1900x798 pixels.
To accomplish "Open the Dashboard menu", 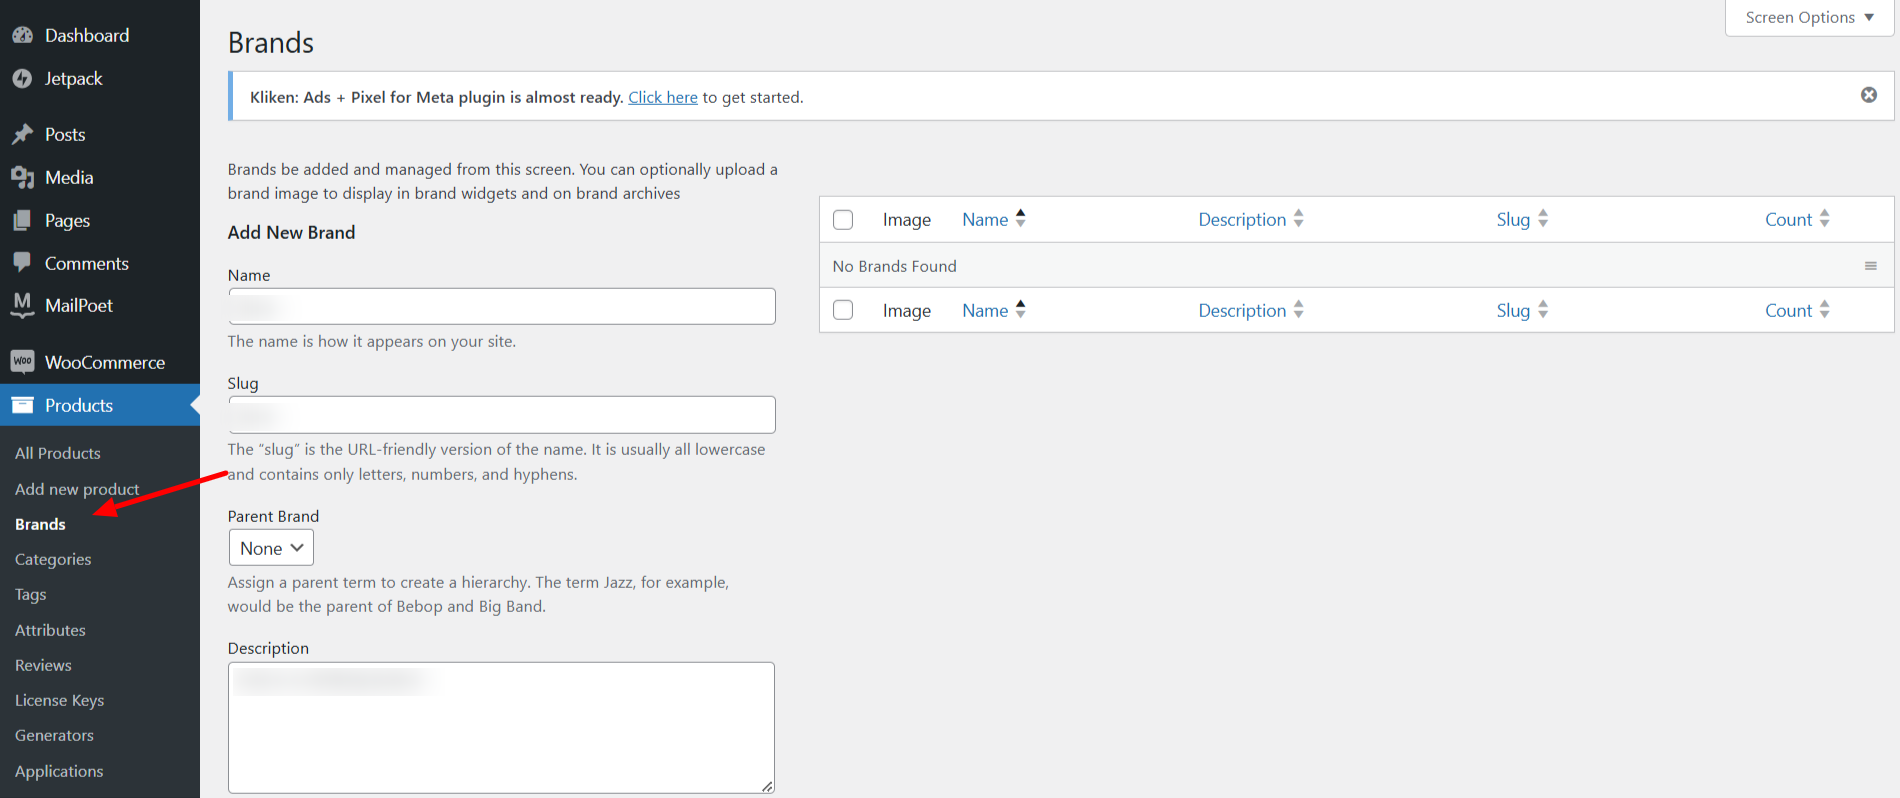I will pos(87,35).
